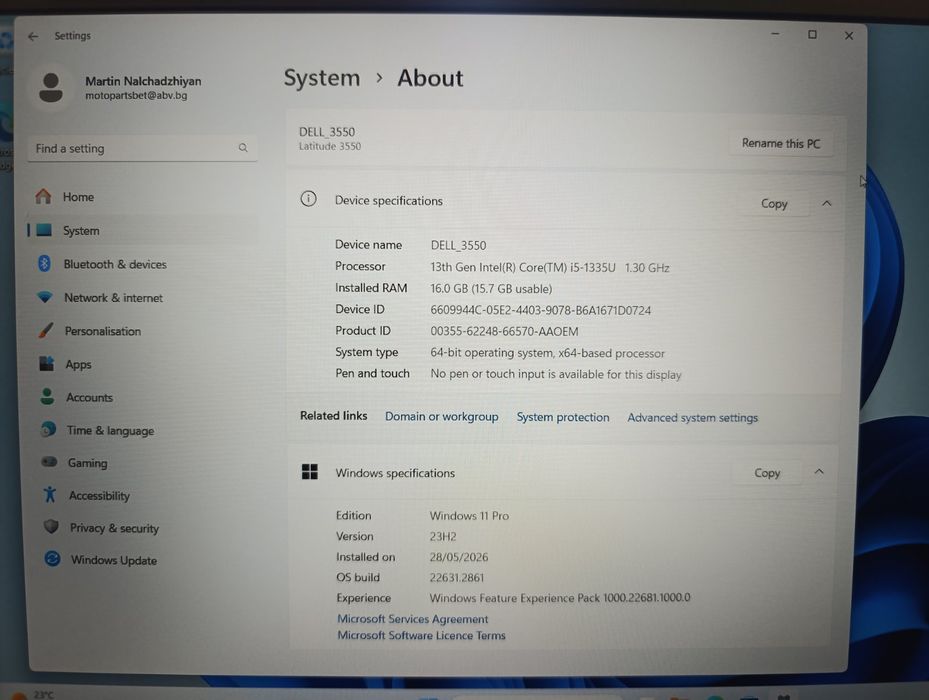Click the Installed on date 28/05/2026

tap(459, 557)
